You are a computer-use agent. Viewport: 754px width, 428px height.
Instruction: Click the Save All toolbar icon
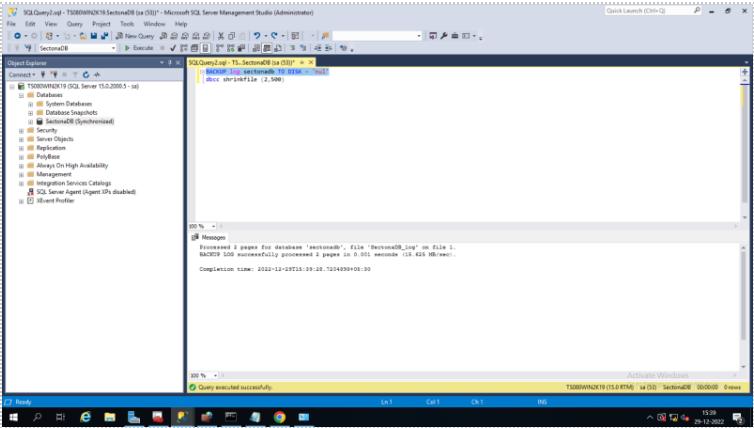click(104, 35)
